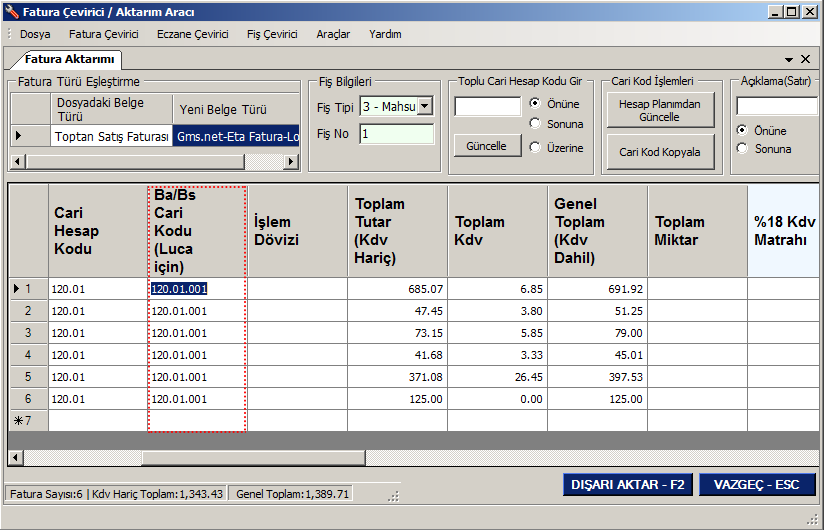Screen dimensions: 824x530
Task: Click Genel Toplam status bar entry
Action: (x=292, y=494)
